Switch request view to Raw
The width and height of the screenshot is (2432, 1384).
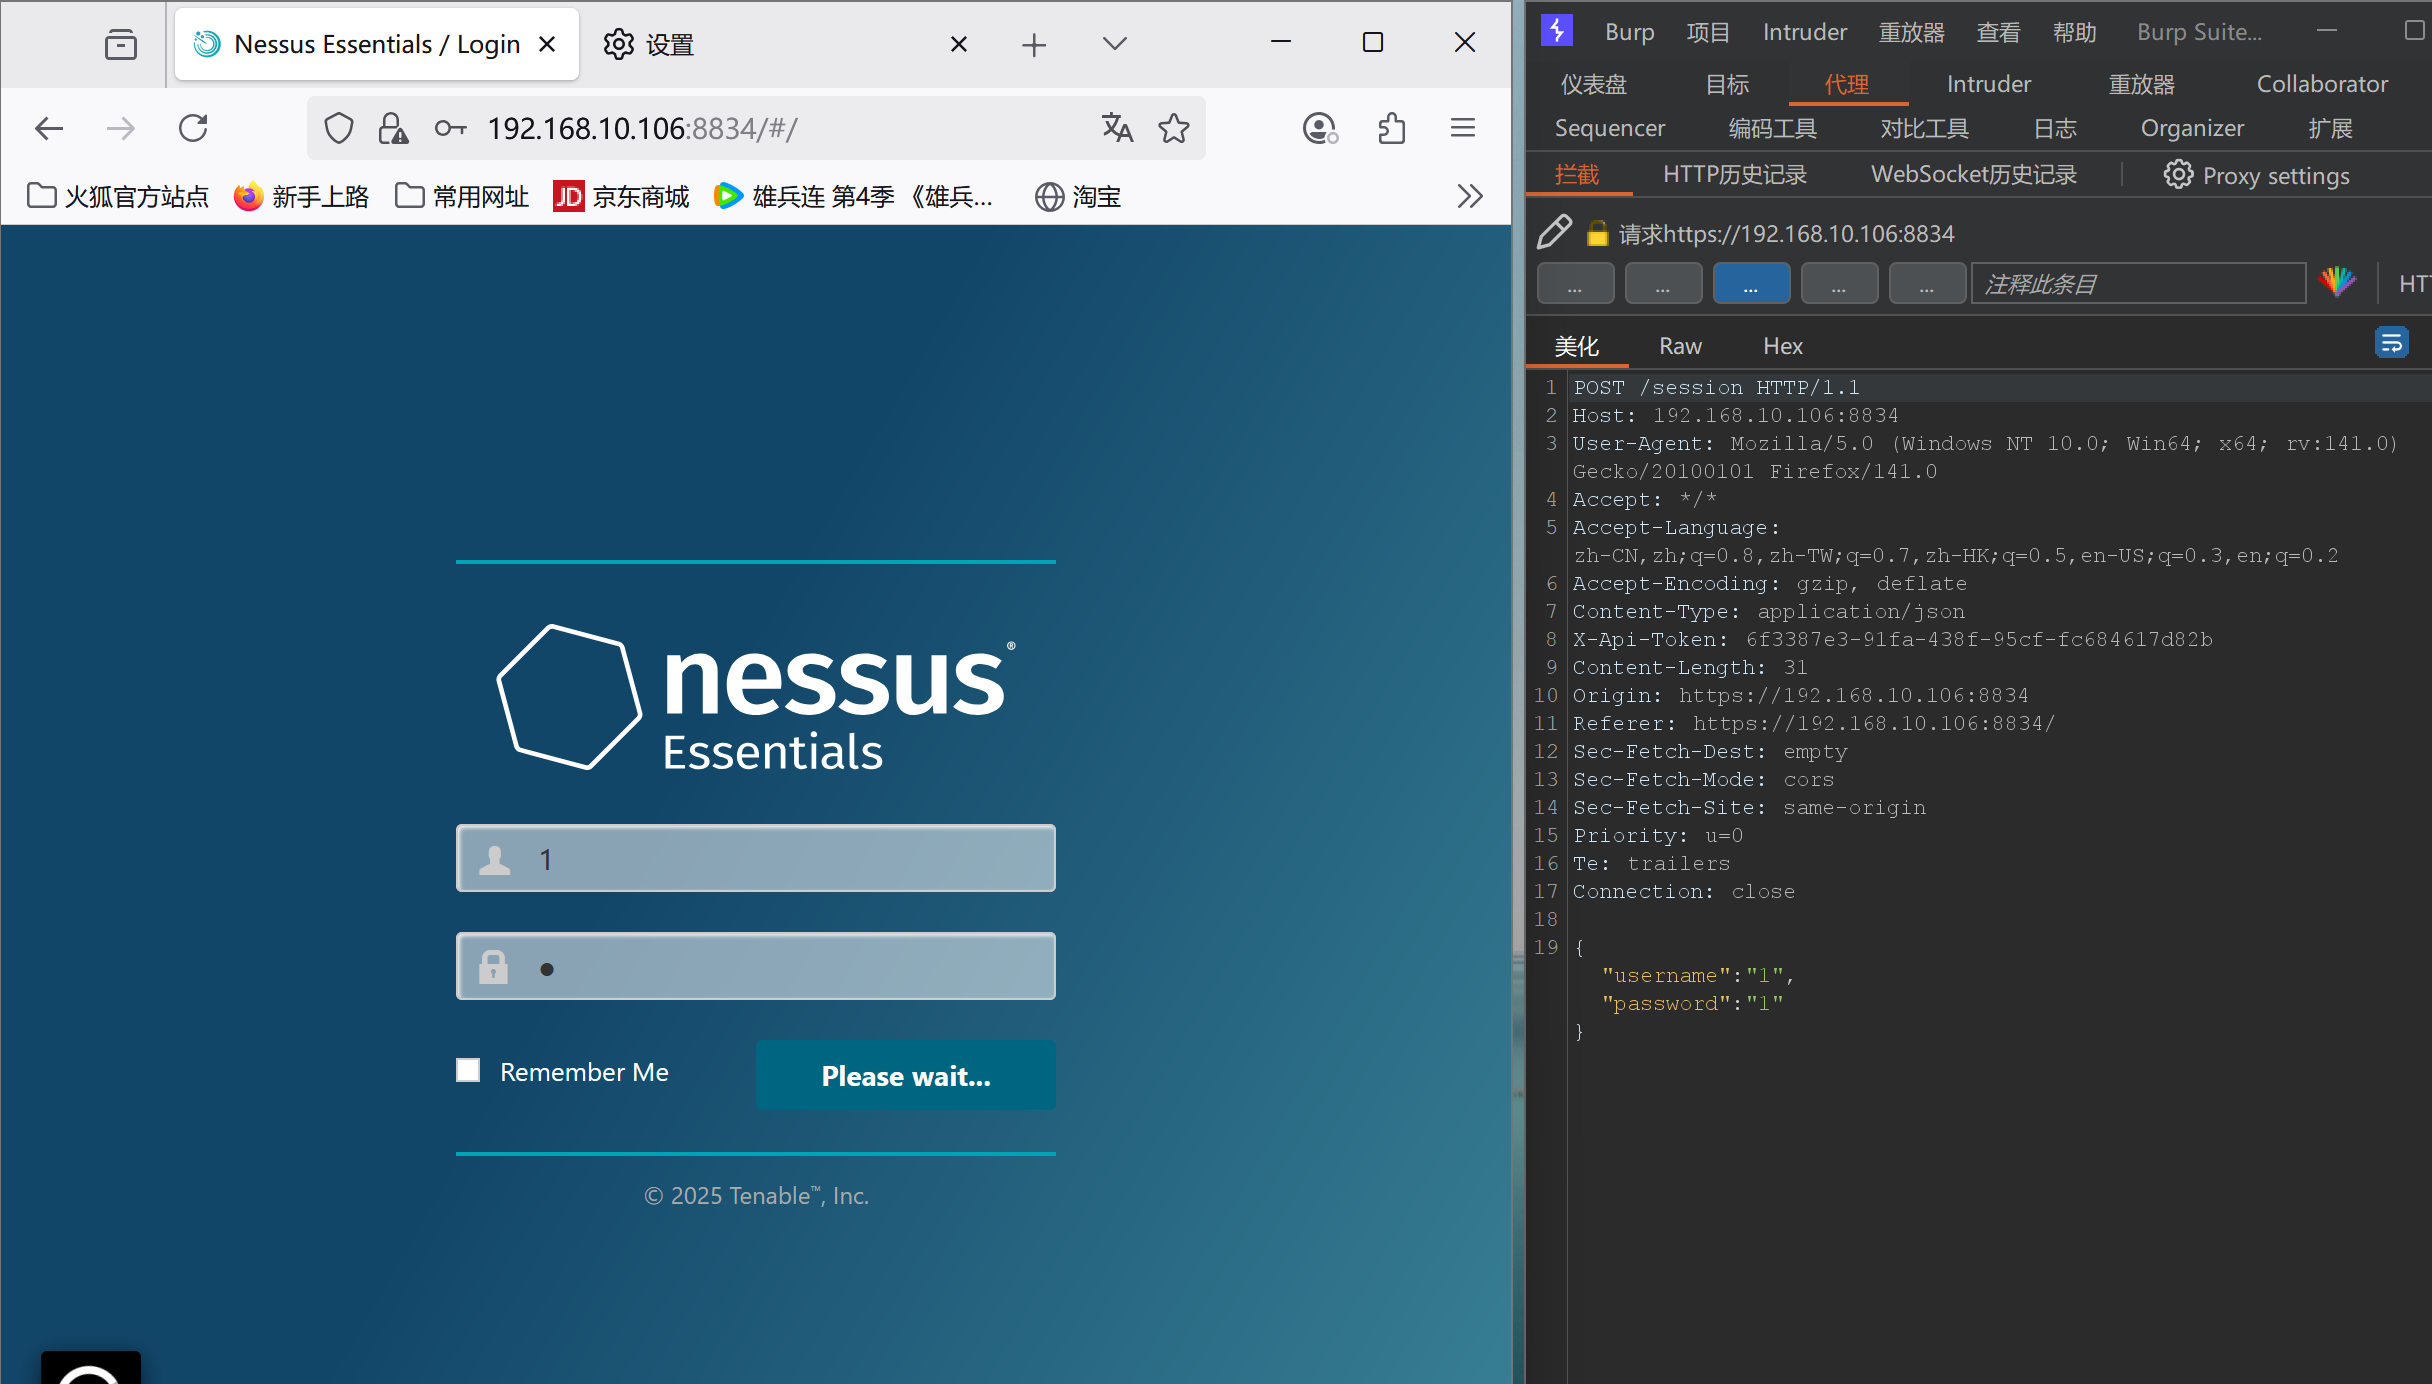click(x=1680, y=346)
